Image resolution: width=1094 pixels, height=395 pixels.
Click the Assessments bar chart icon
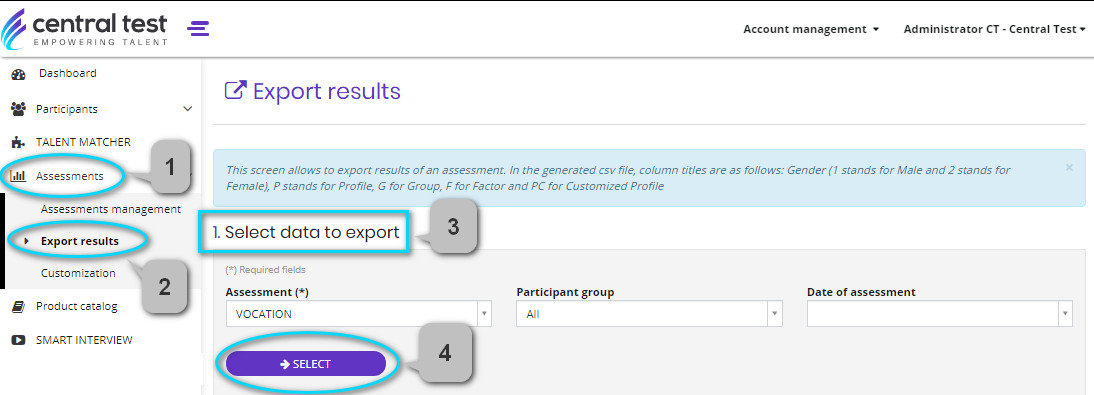point(19,176)
